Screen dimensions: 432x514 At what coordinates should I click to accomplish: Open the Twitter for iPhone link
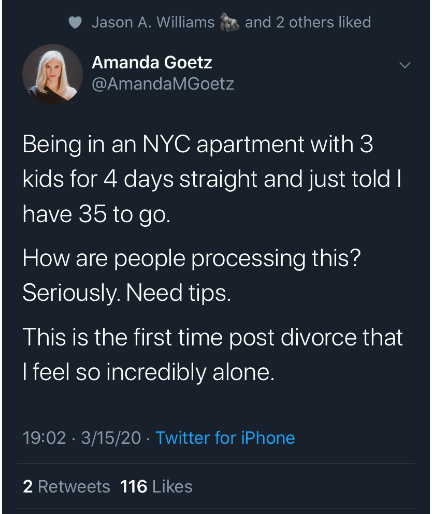(x=225, y=438)
